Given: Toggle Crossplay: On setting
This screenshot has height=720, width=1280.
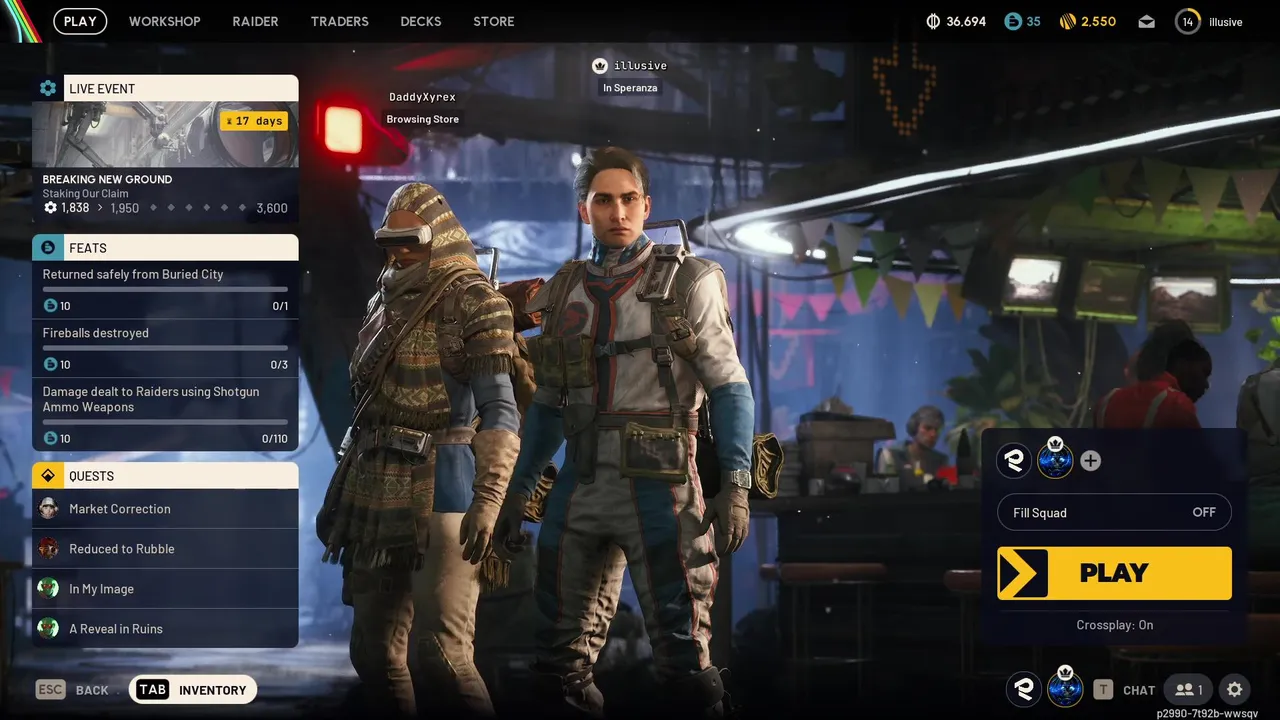Looking at the screenshot, I should click(1114, 625).
